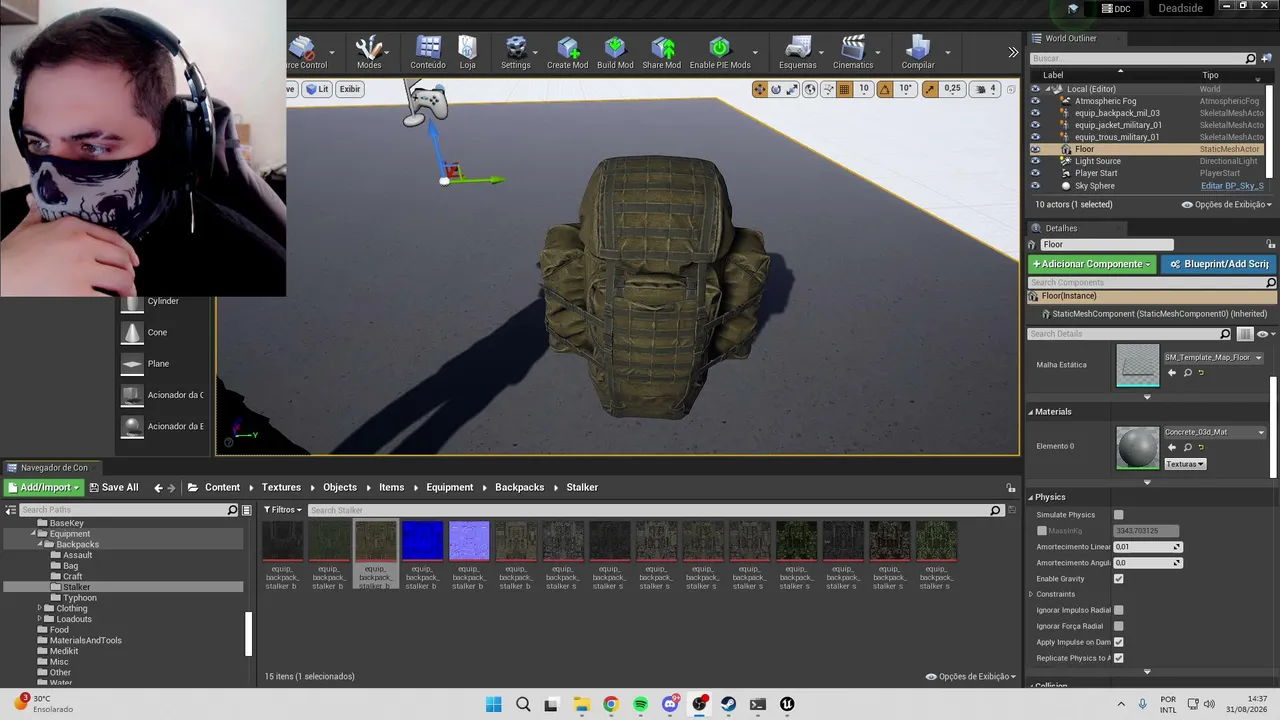Image resolution: width=1280 pixels, height=720 pixels.
Task: Click the Compilar build icon
Action: (918, 52)
